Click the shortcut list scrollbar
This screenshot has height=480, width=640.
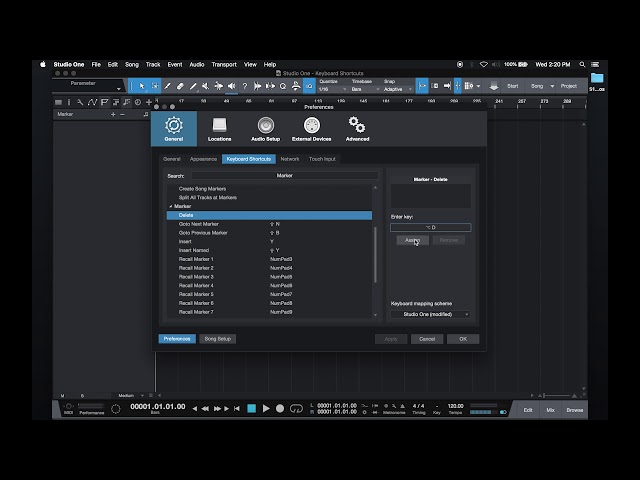coord(375,255)
